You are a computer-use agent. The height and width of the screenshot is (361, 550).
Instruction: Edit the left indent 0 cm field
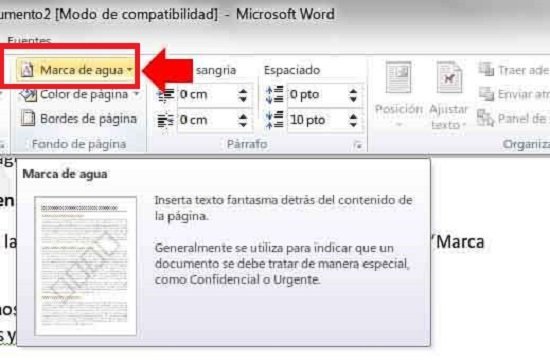pyautogui.click(x=207, y=95)
